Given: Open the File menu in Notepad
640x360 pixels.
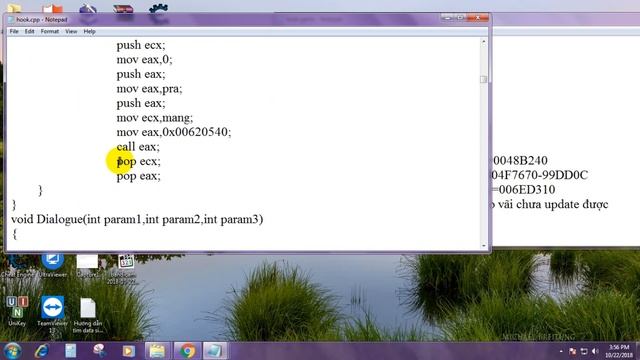Looking at the screenshot, I should coord(14,31).
